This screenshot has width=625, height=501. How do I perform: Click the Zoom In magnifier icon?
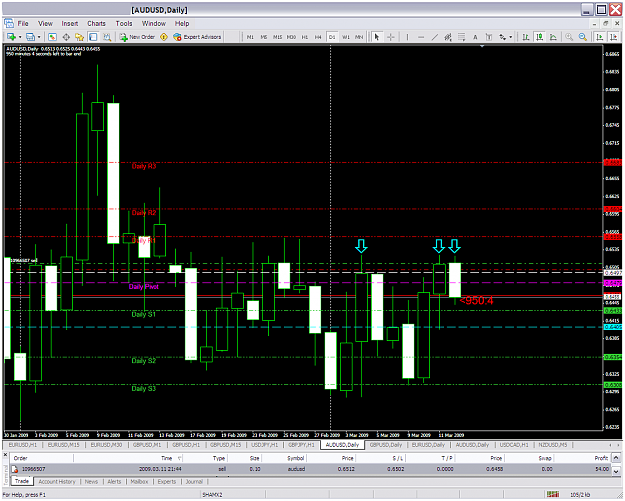pyautogui.click(x=569, y=37)
